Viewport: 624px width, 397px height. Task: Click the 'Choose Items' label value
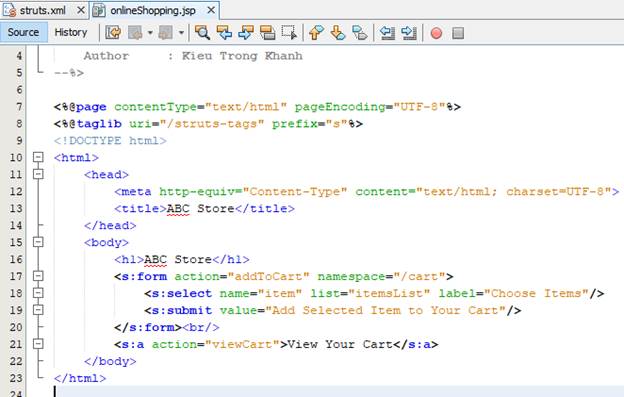coord(536,294)
